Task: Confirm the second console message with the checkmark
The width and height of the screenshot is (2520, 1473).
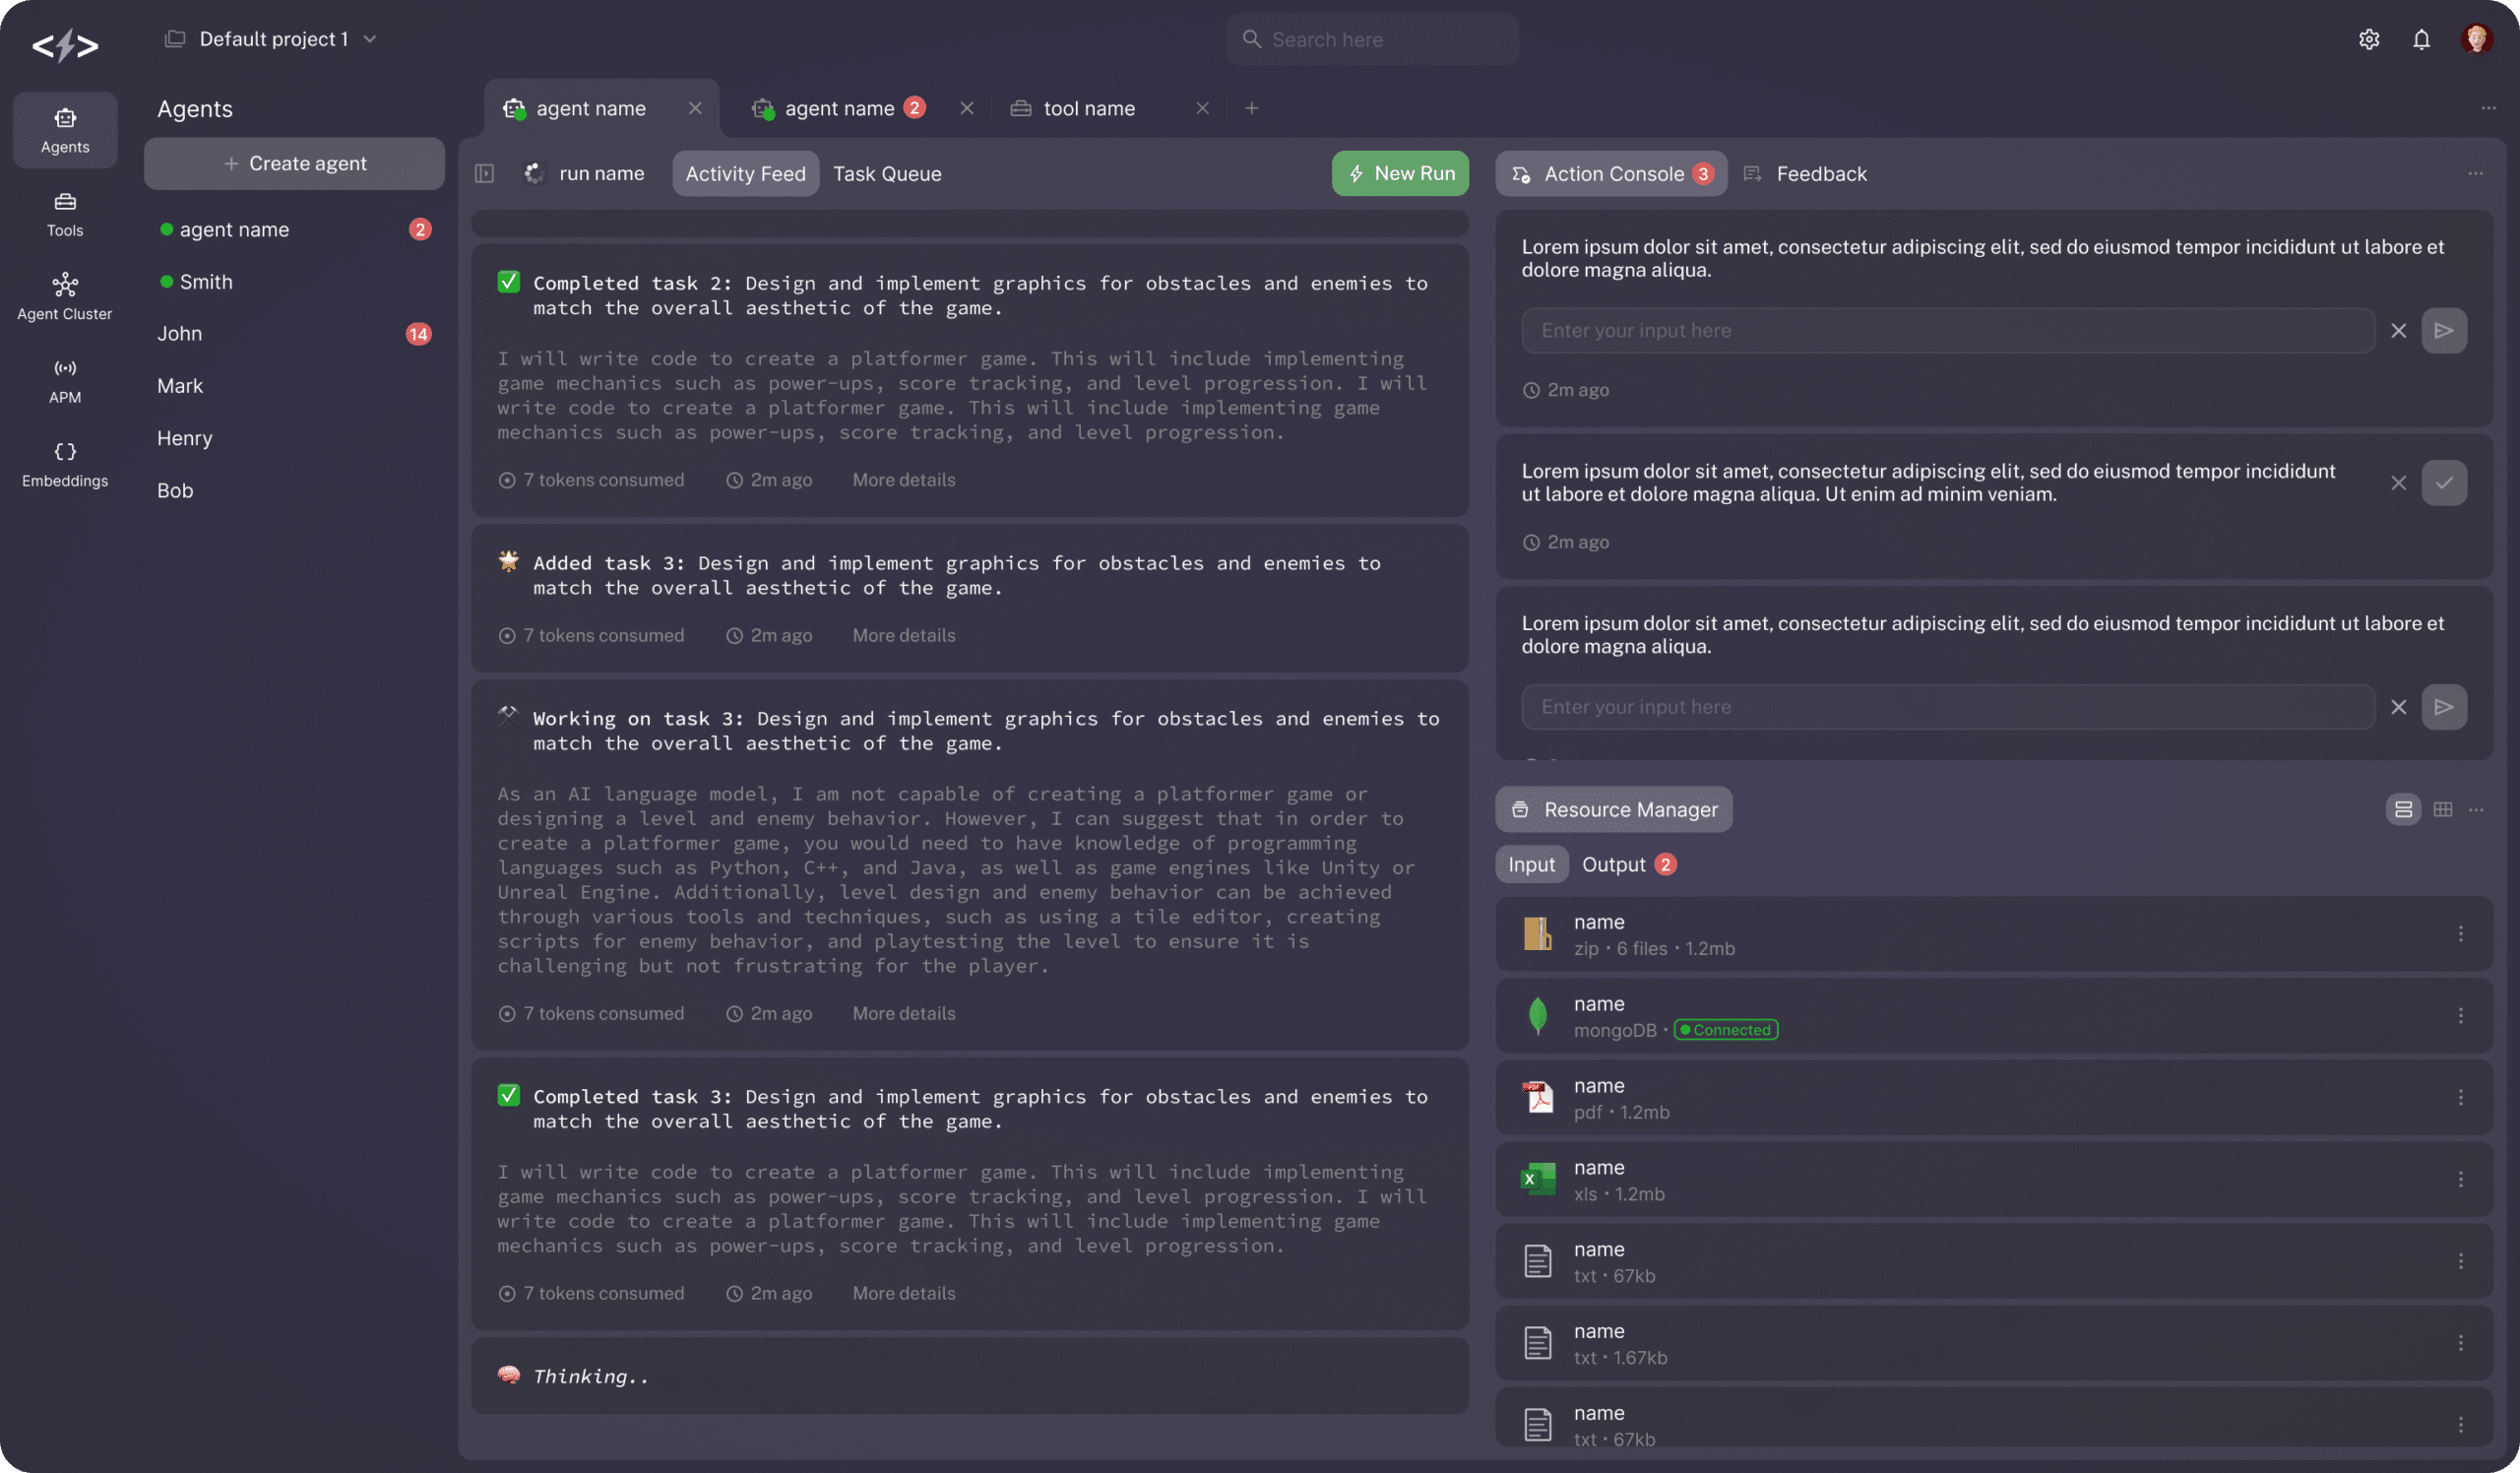Action: pyautogui.click(x=2443, y=483)
